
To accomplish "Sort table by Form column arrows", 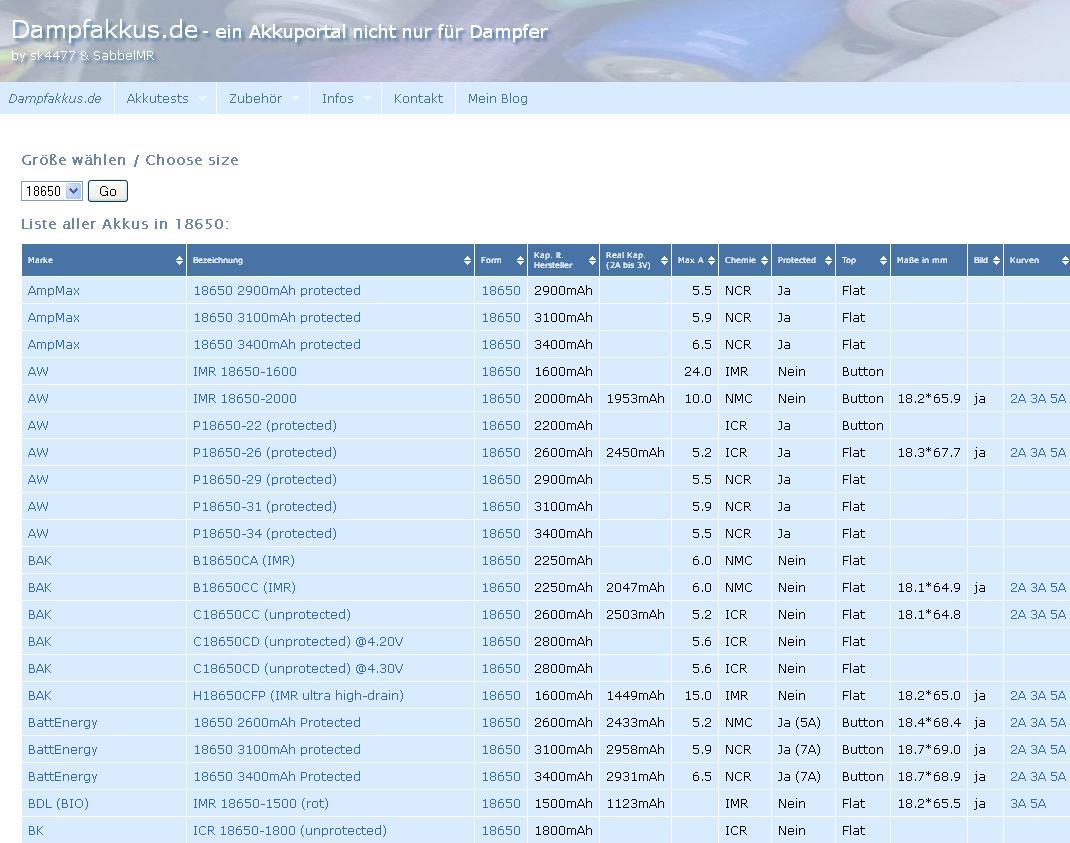I will pos(520,260).
